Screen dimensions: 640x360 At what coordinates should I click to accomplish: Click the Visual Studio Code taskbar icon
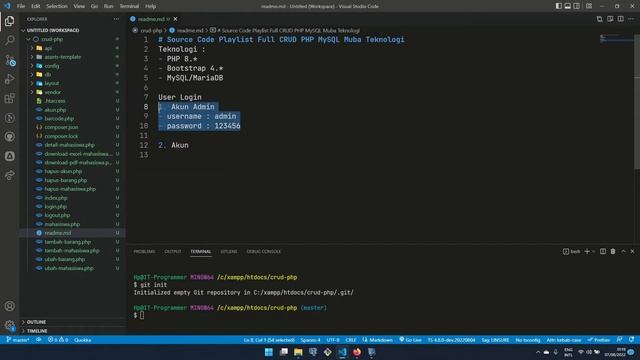click(342, 352)
